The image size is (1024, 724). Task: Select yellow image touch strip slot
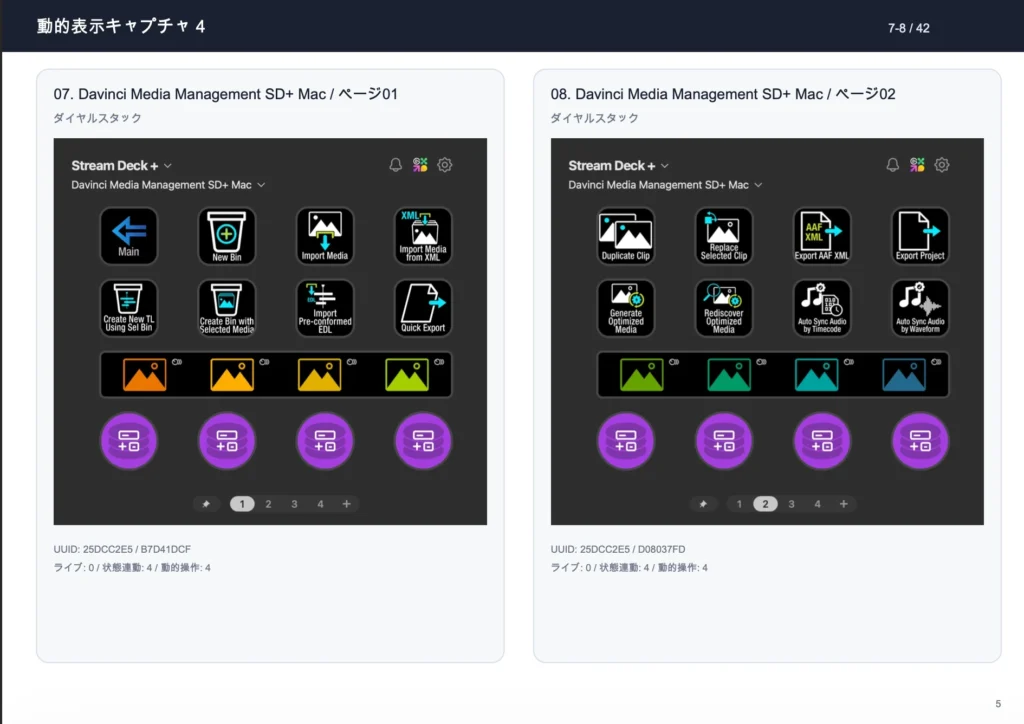click(x=319, y=375)
